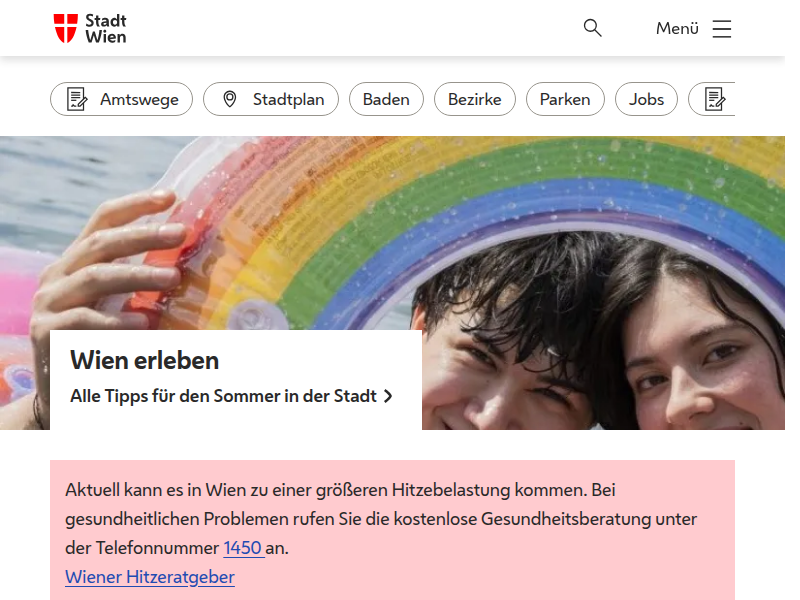Screen dimensions: 800x600
Task: Click the document icon in Amtswege chip
Action: (x=77, y=99)
